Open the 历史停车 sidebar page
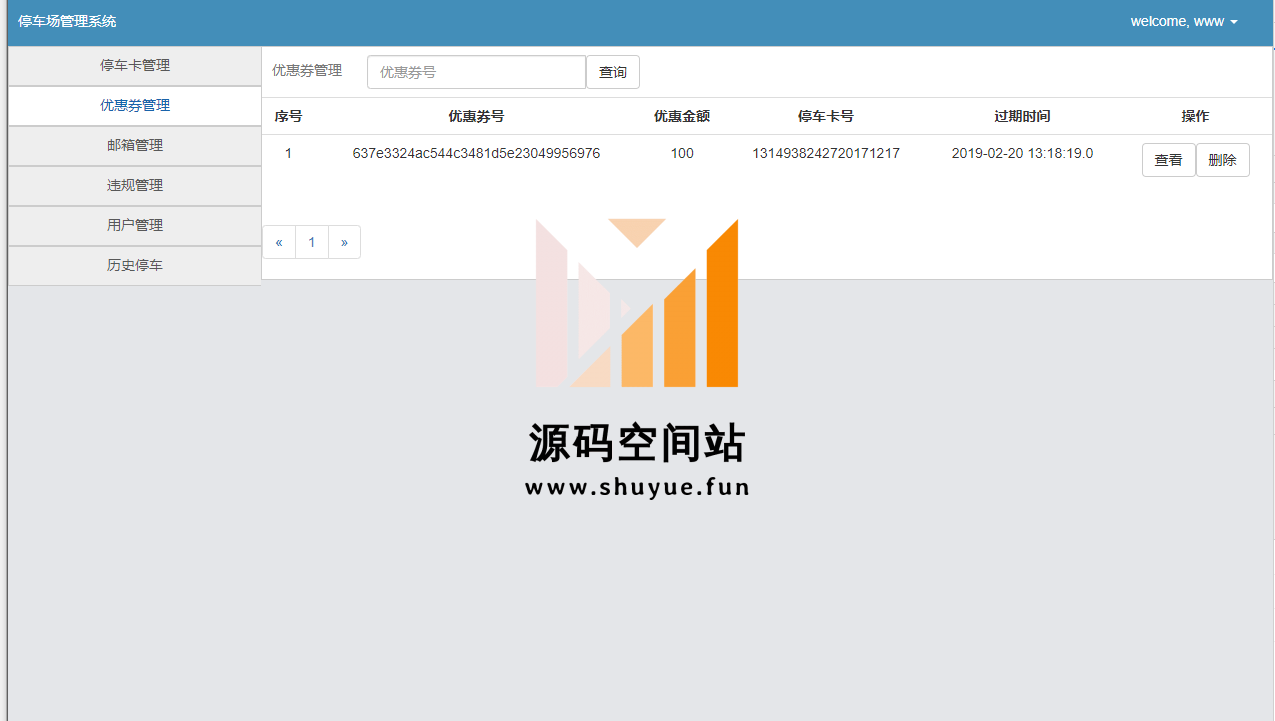The height and width of the screenshot is (721, 1275). pyautogui.click(x=135, y=266)
